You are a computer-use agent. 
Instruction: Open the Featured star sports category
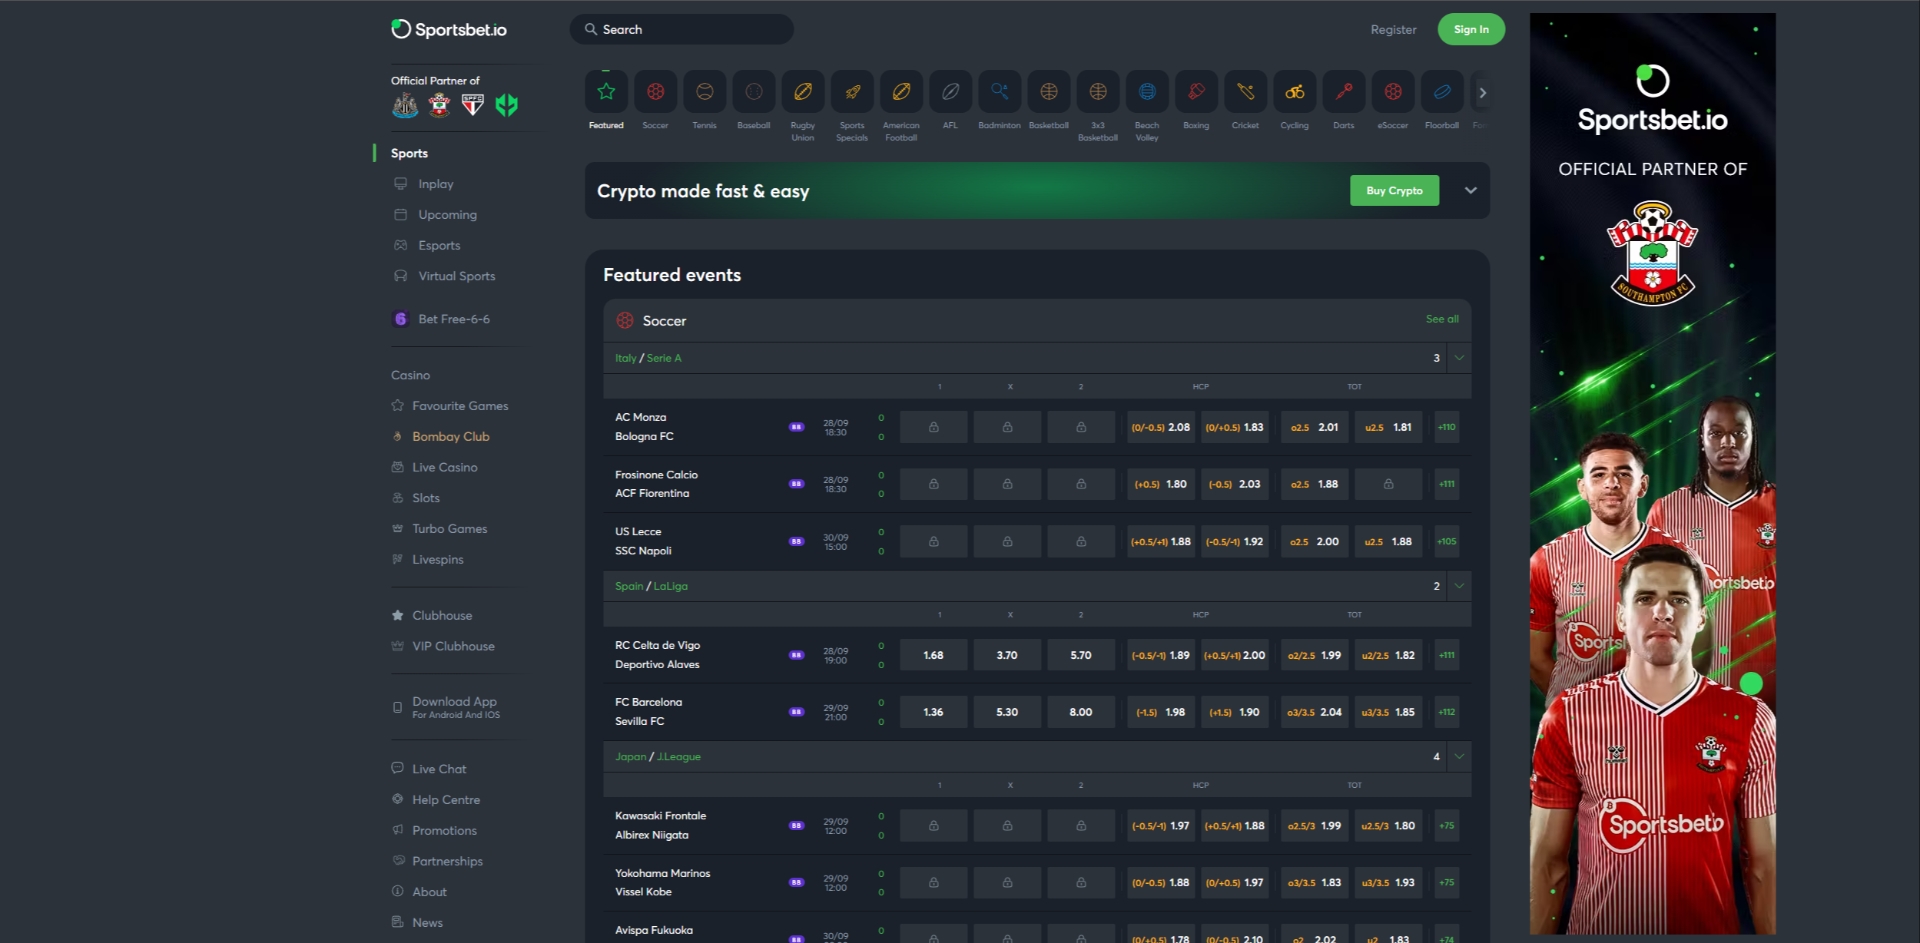point(606,92)
